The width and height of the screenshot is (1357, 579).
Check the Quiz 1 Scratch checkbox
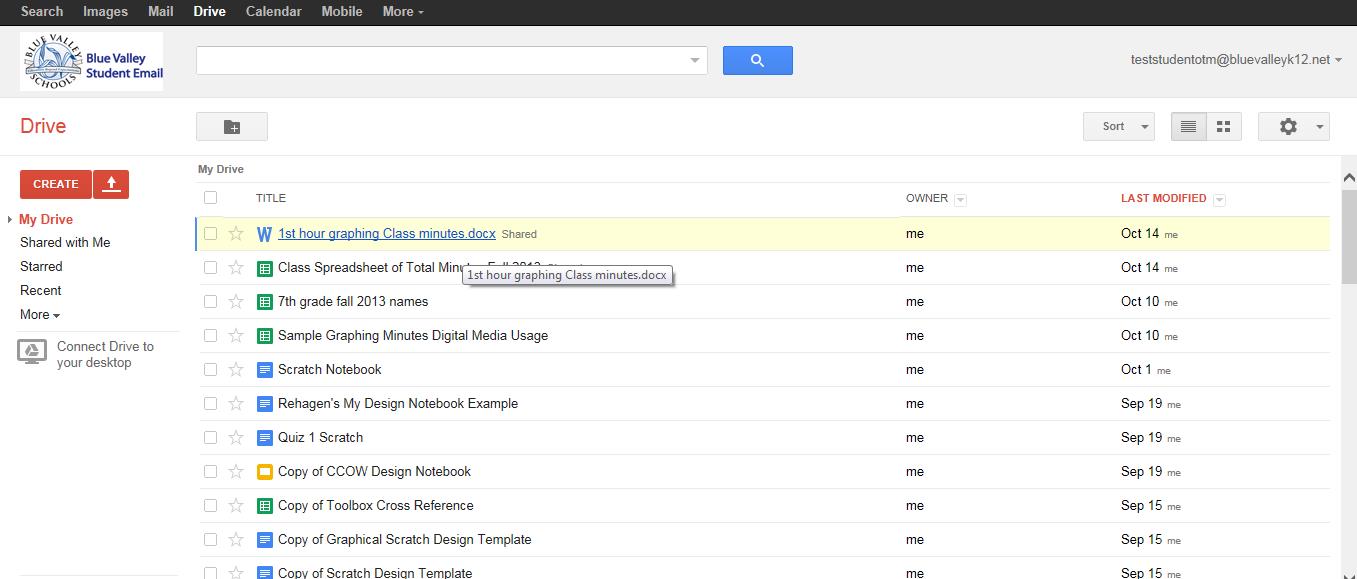(x=210, y=438)
